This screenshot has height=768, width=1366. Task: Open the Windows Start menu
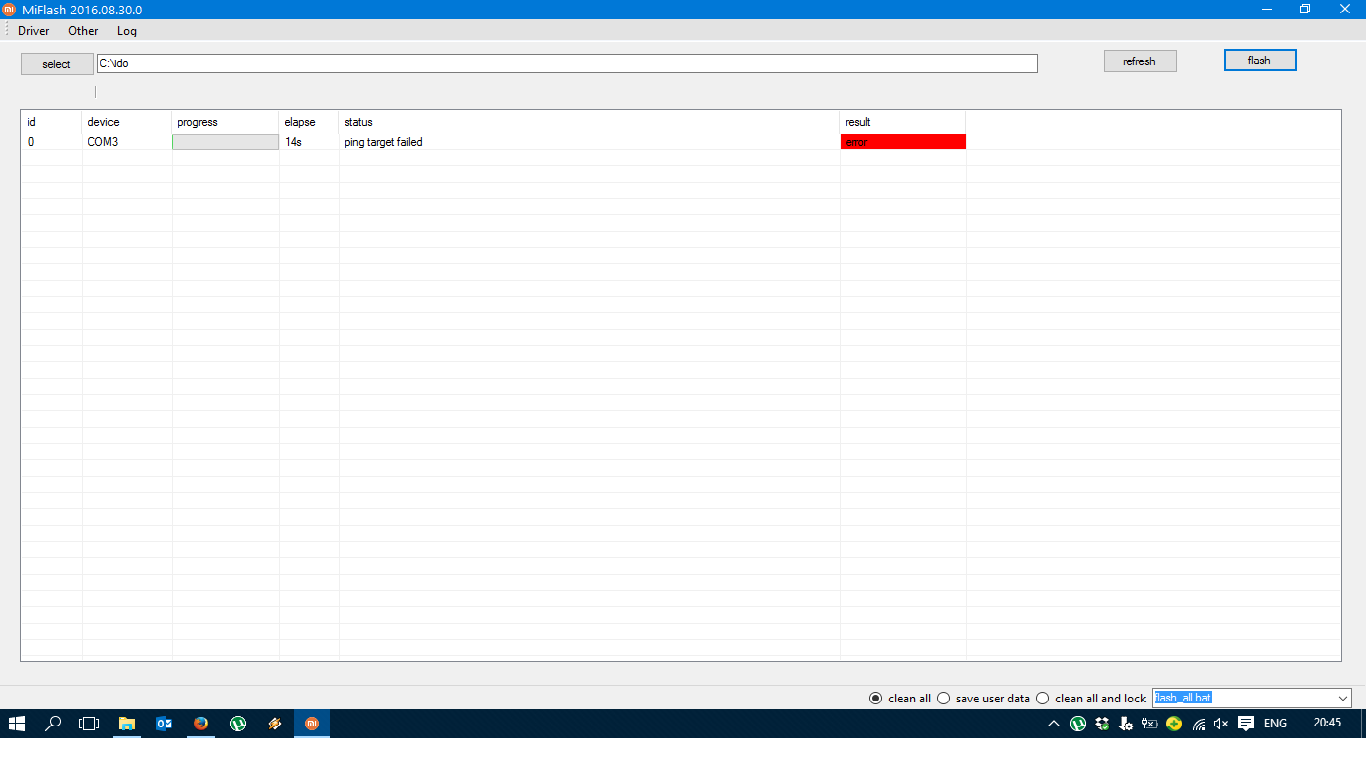coord(17,723)
